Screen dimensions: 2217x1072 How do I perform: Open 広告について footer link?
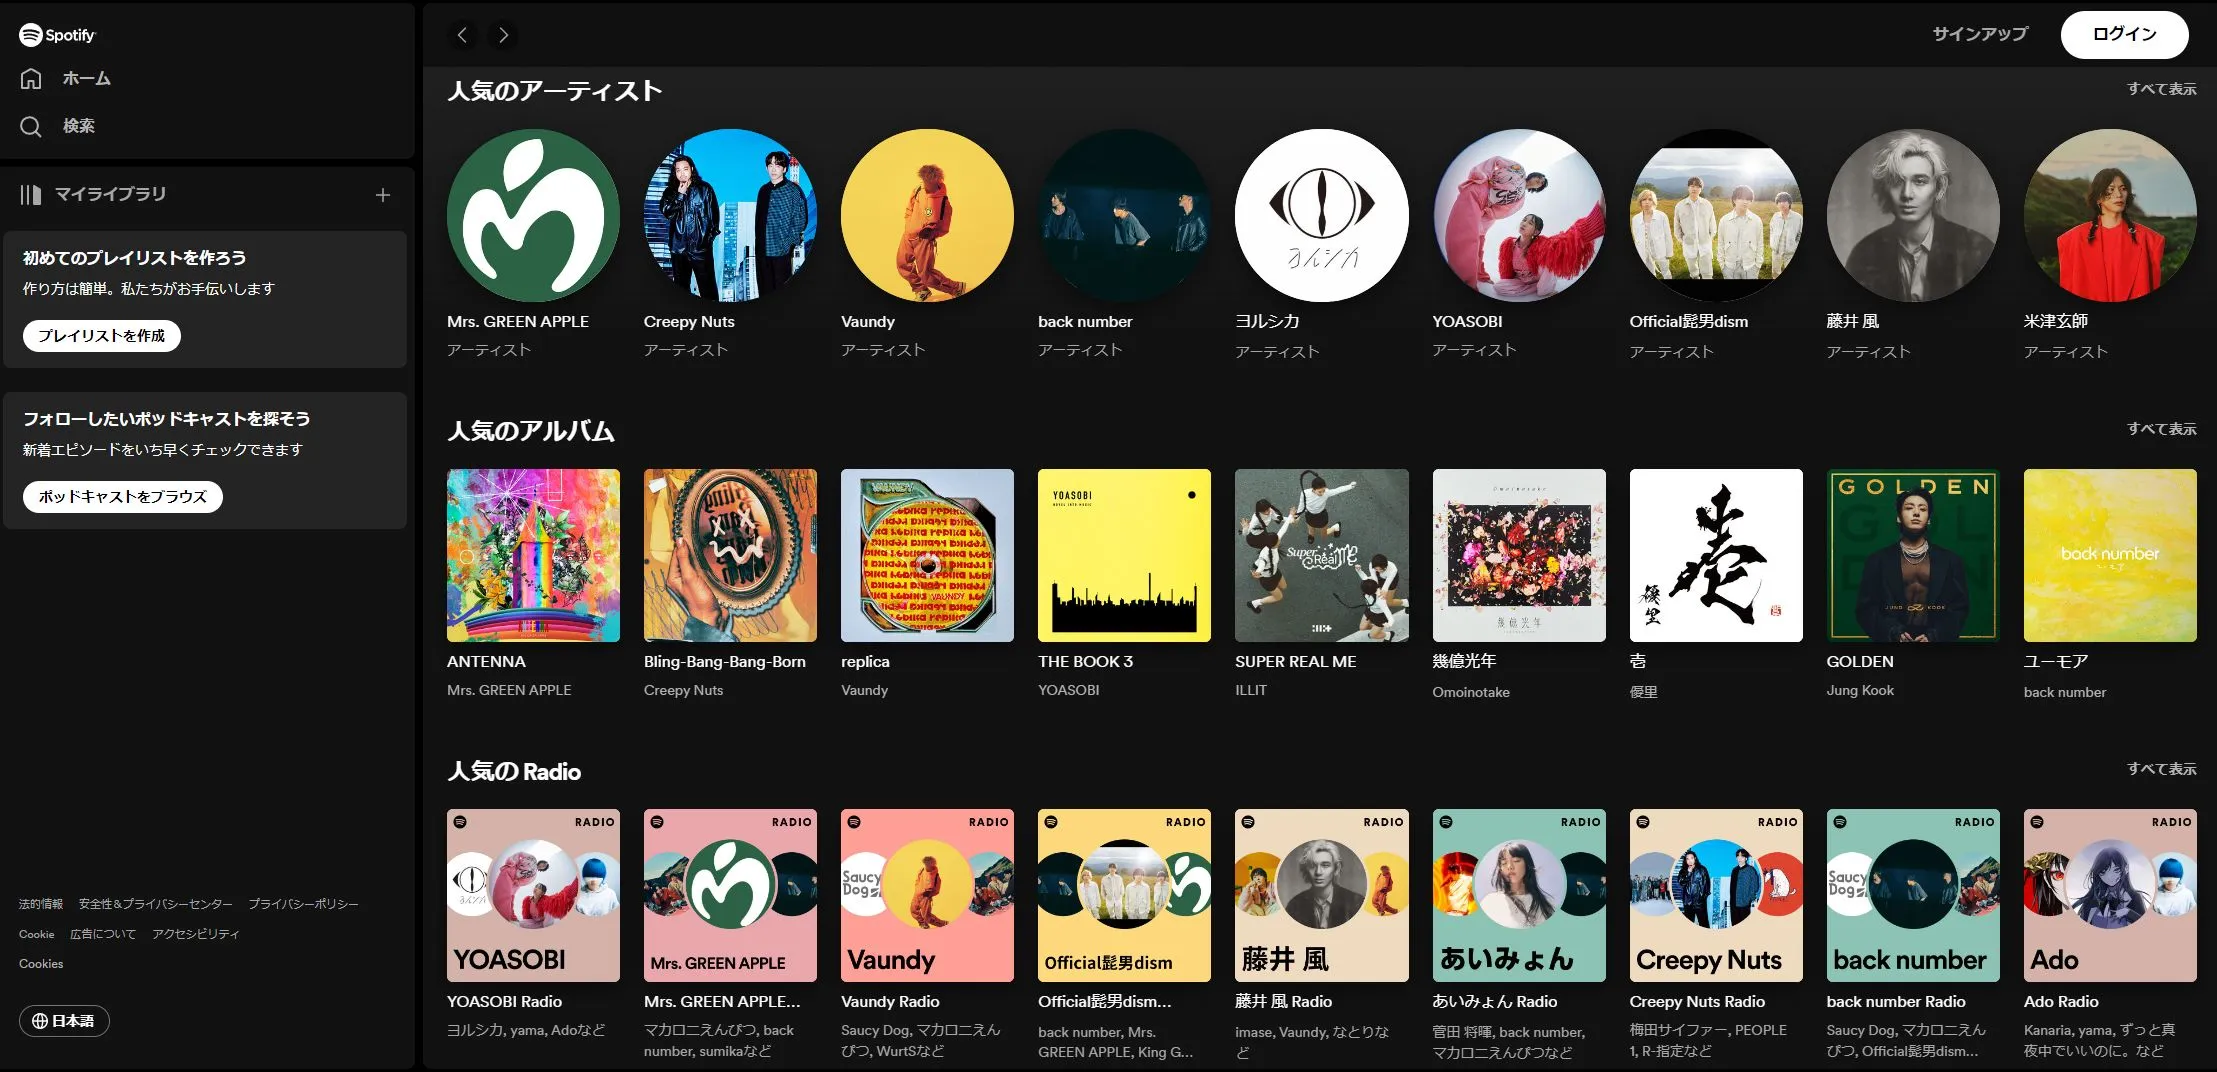tap(103, 934)
